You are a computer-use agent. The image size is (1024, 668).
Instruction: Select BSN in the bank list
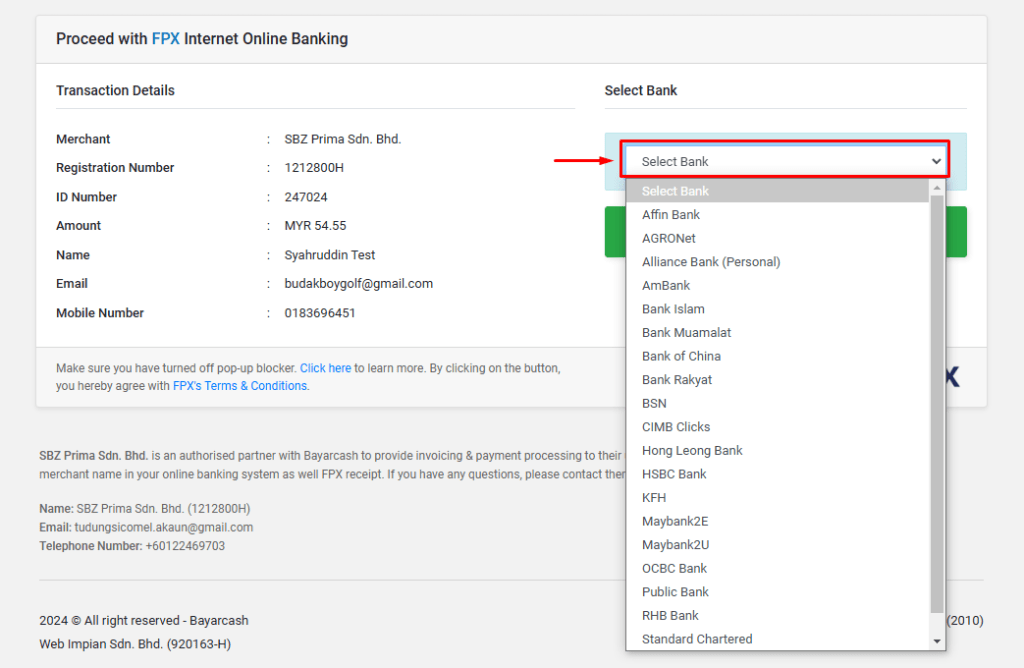pyautogui.click(x=777, y=404)
